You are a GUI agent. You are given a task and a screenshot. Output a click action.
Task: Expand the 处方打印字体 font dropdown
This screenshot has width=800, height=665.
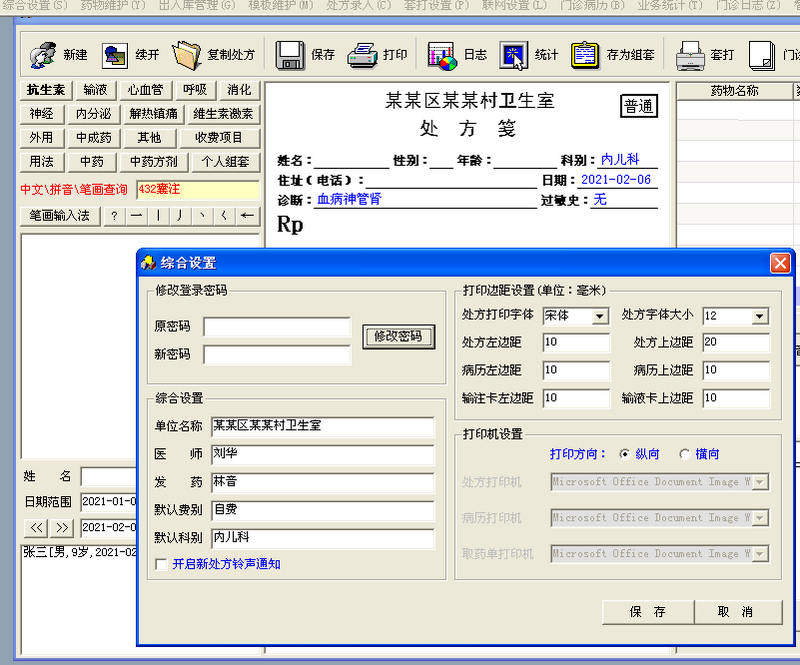(600, 316)
